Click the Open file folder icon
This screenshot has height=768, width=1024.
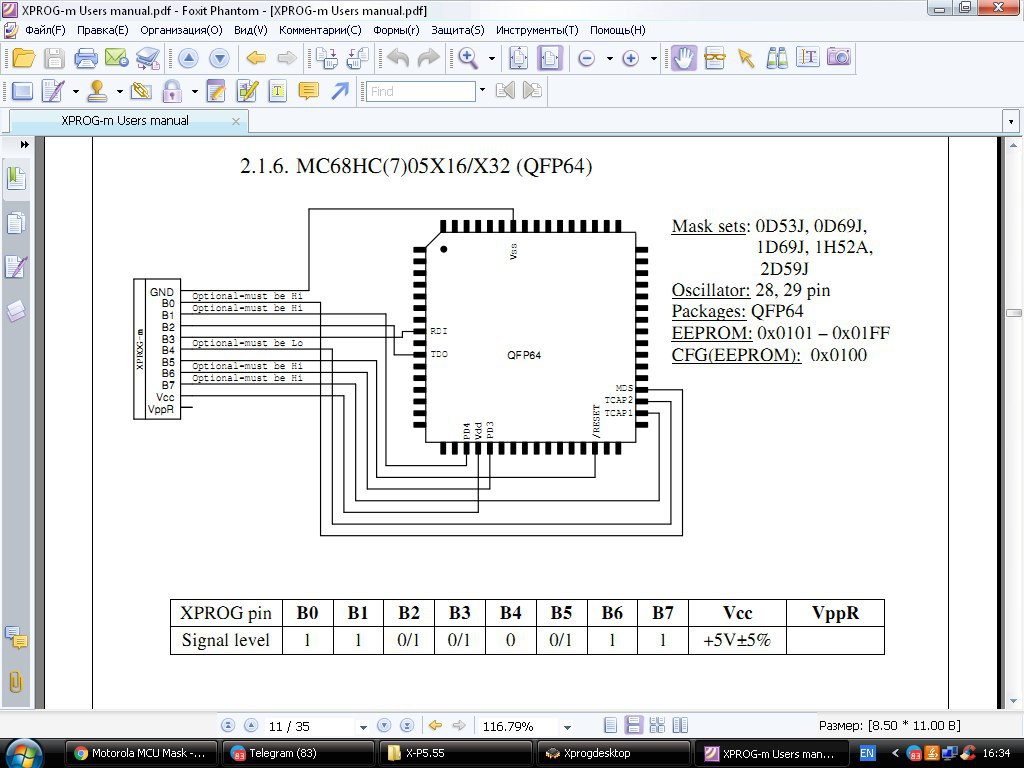coord(23,58)
